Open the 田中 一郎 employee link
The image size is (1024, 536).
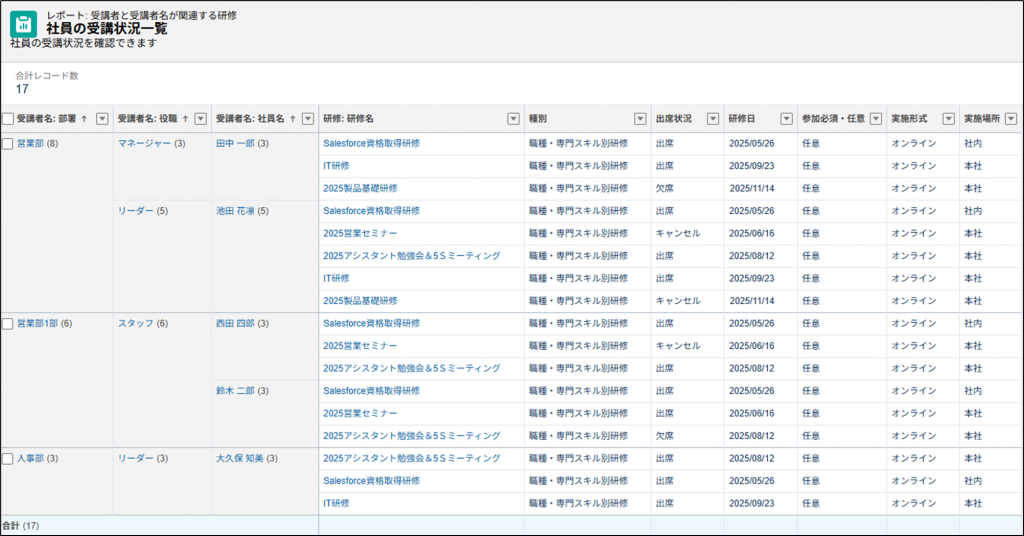pos(235,144)
